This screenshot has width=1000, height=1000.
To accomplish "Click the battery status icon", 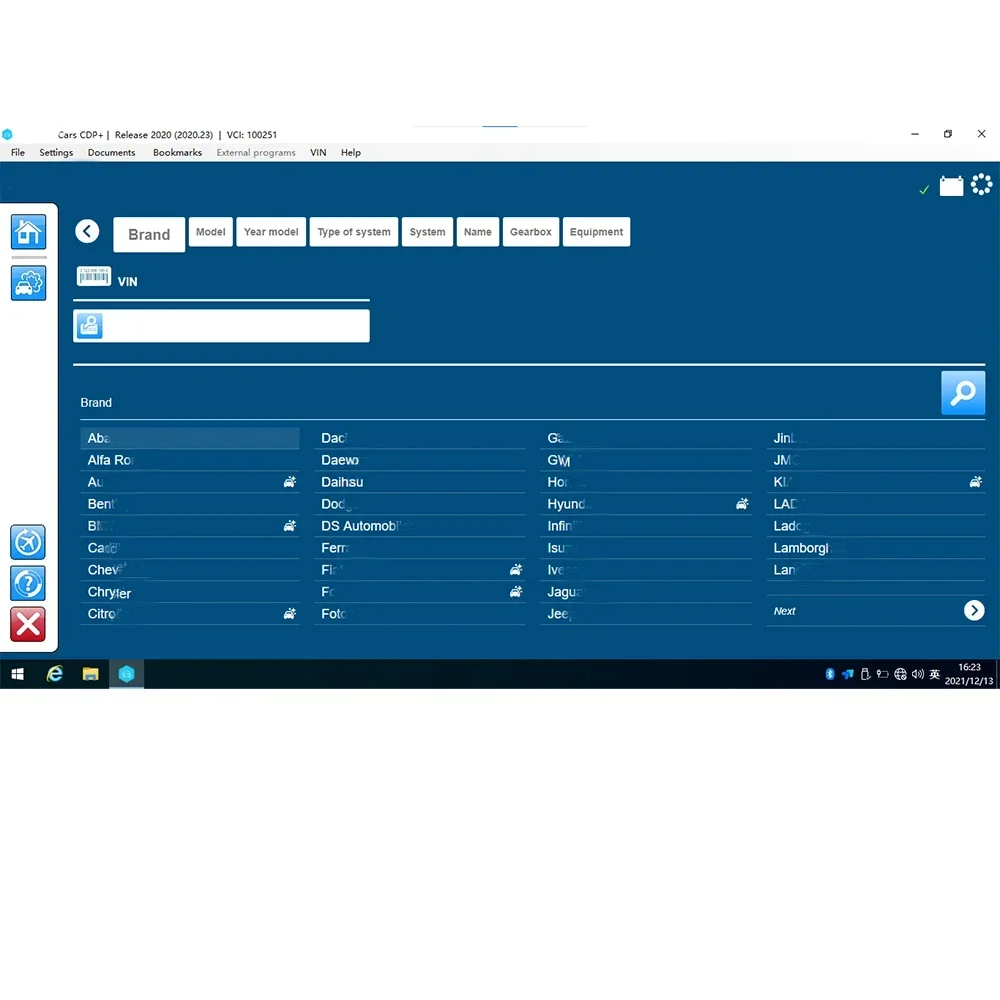I will click(x=951, y=186).
